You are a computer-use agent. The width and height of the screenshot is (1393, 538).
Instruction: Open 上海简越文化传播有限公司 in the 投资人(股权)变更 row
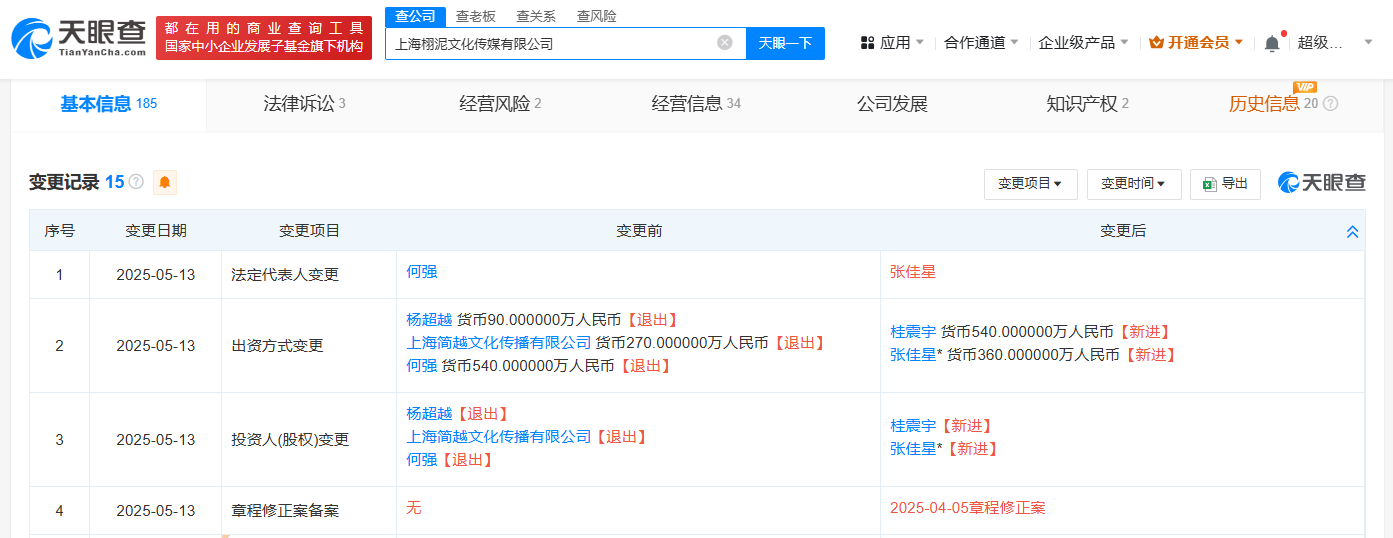click(x=499, y=436)
